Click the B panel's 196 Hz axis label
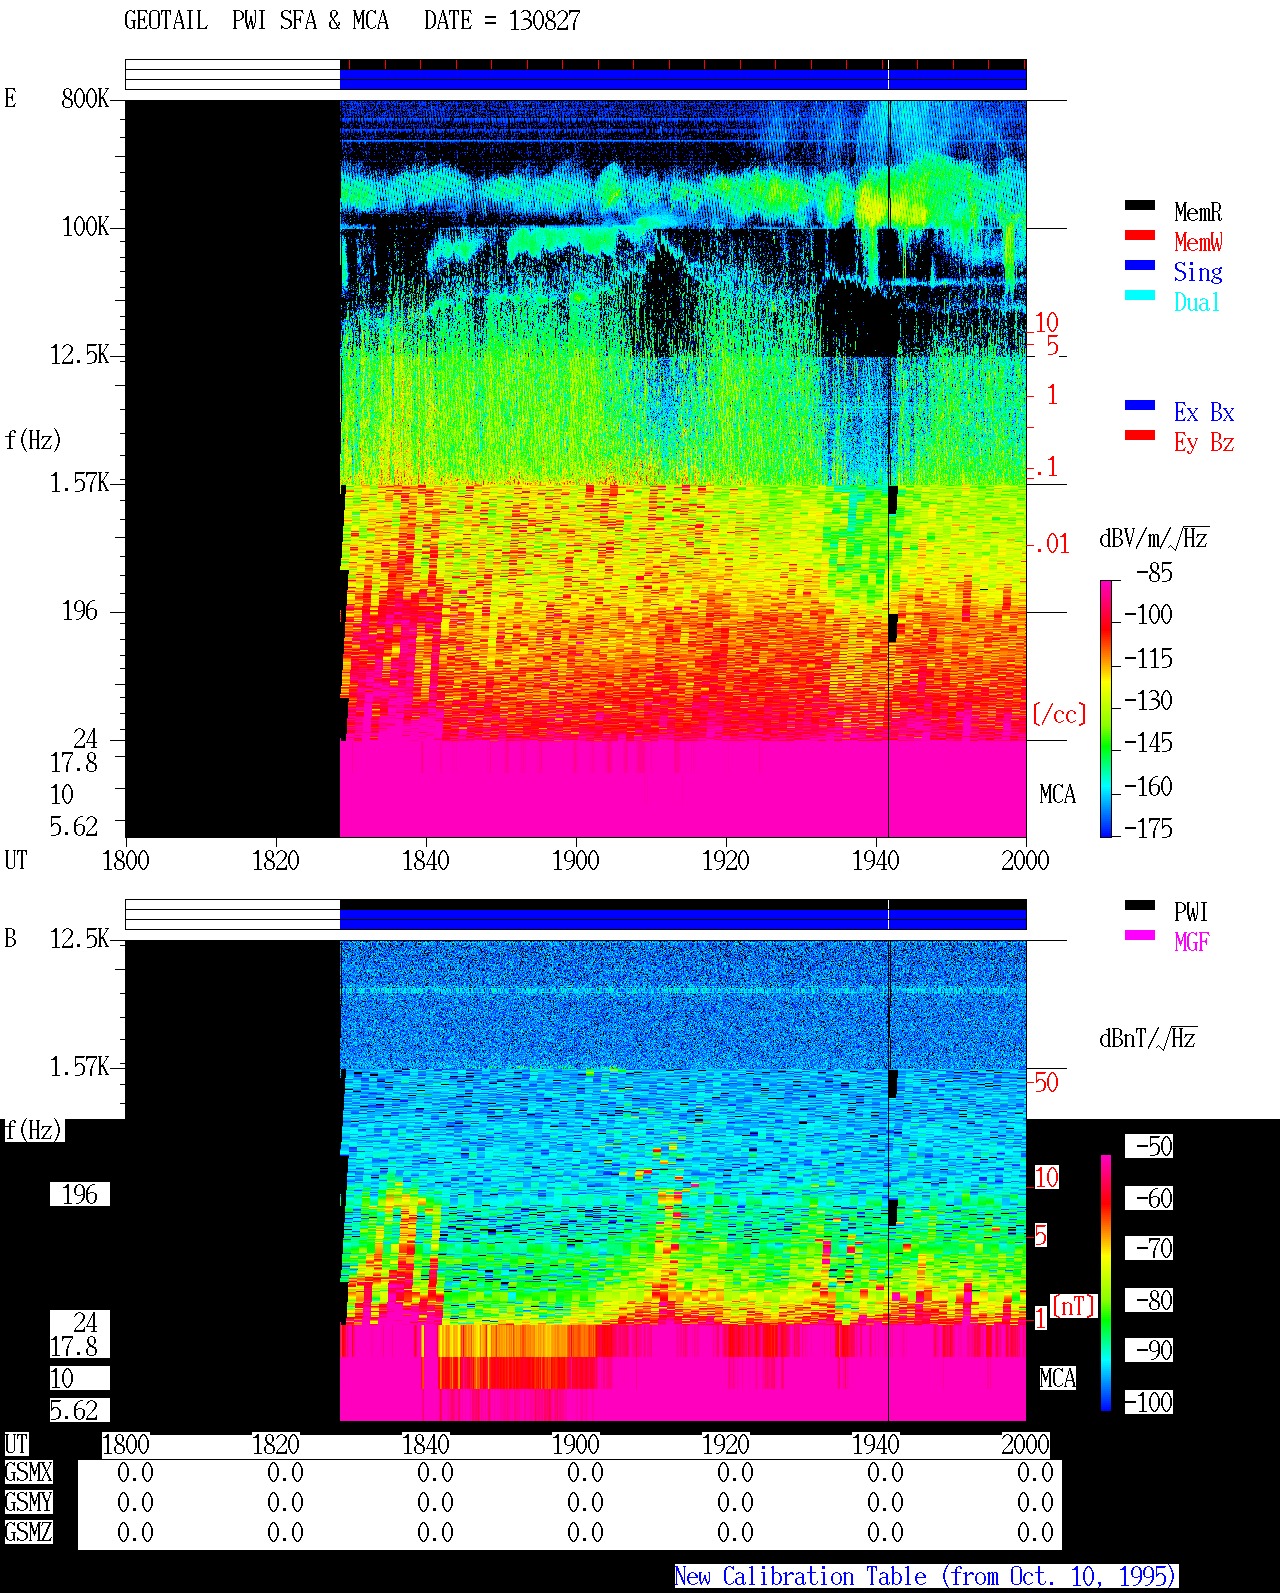The image size is (1280, 1593). click(80, 1194)
